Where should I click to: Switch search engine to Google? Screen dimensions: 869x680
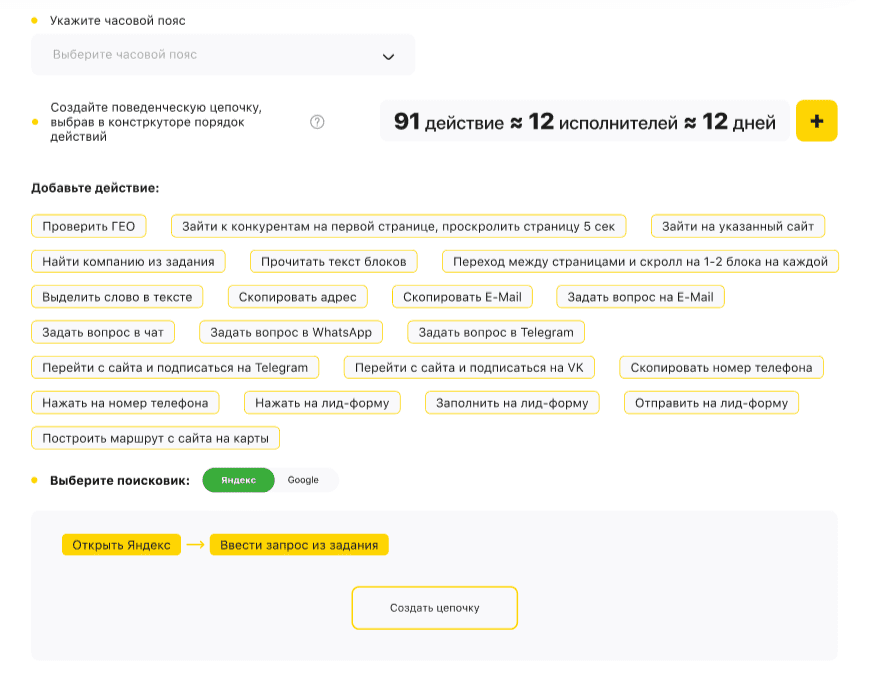pos(303,480)
